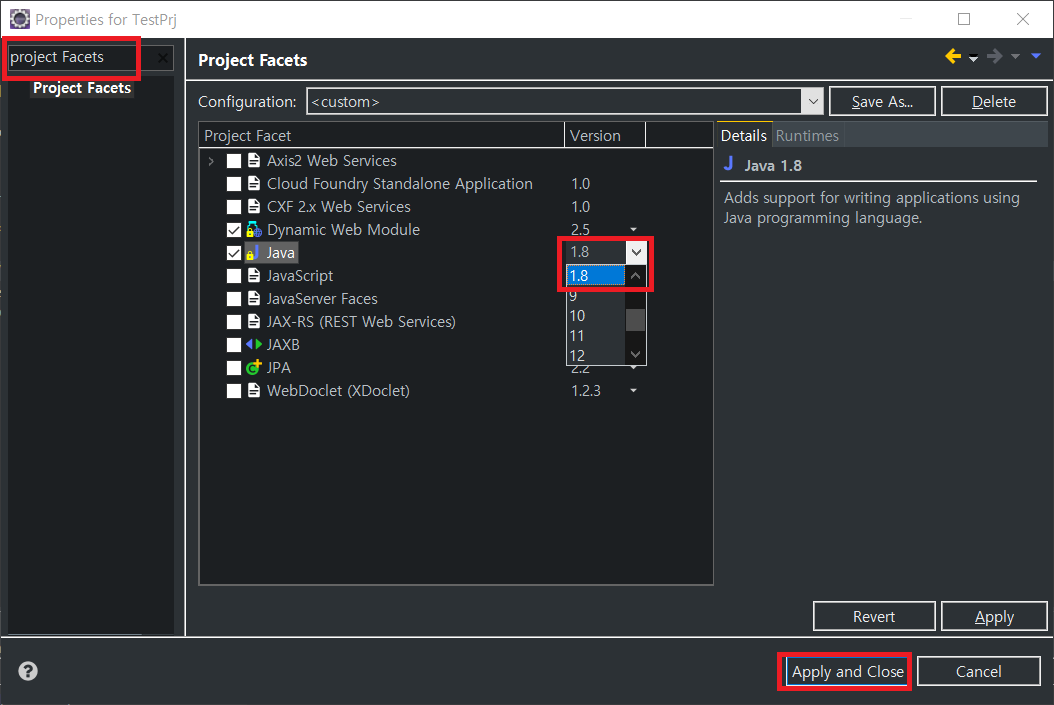Click the Java J icon in Details pane
The image size is (1054, 705).
click(729, 163)
